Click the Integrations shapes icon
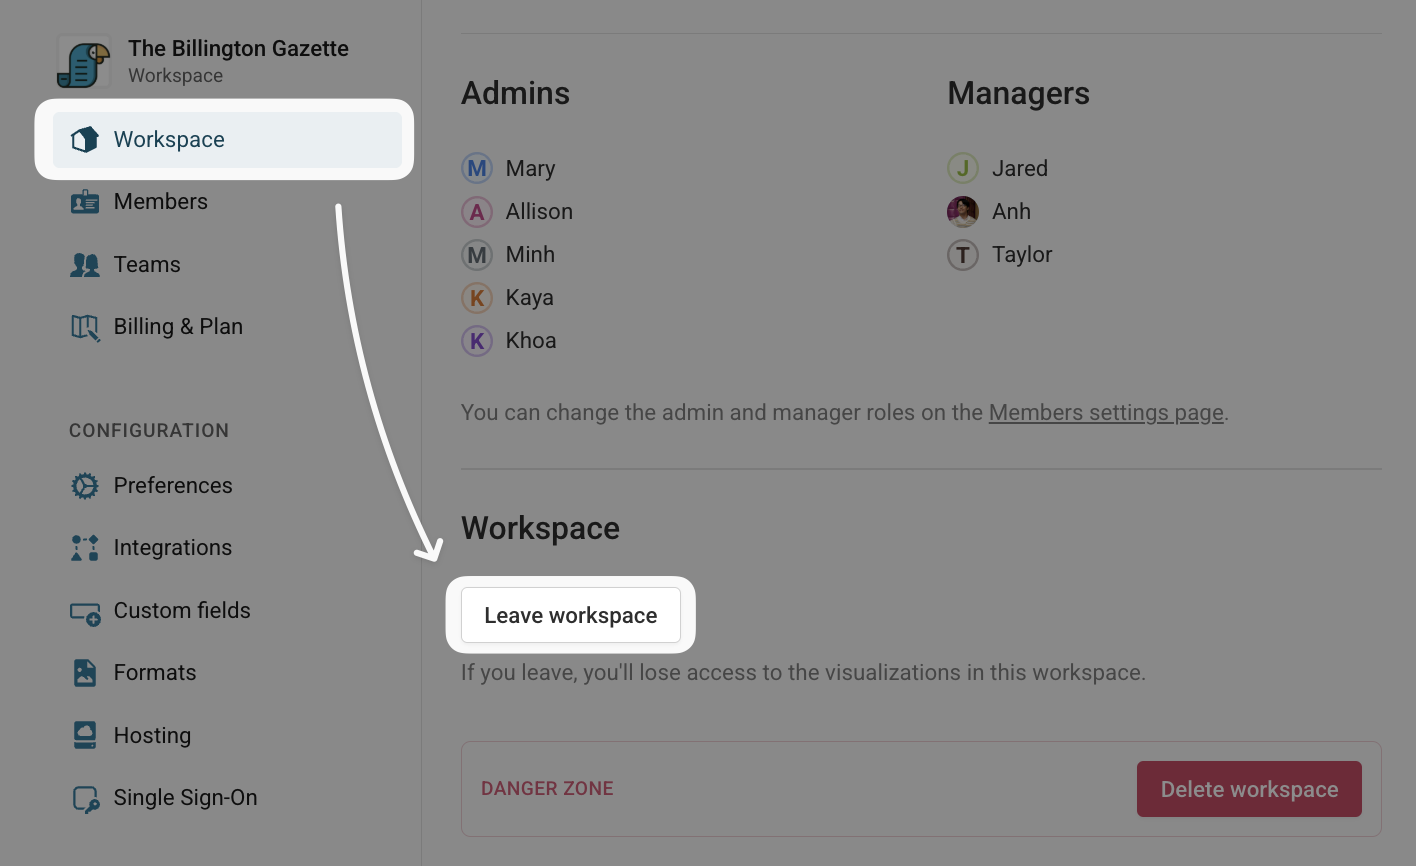1416x866 pixels. (x=85, y=548)
